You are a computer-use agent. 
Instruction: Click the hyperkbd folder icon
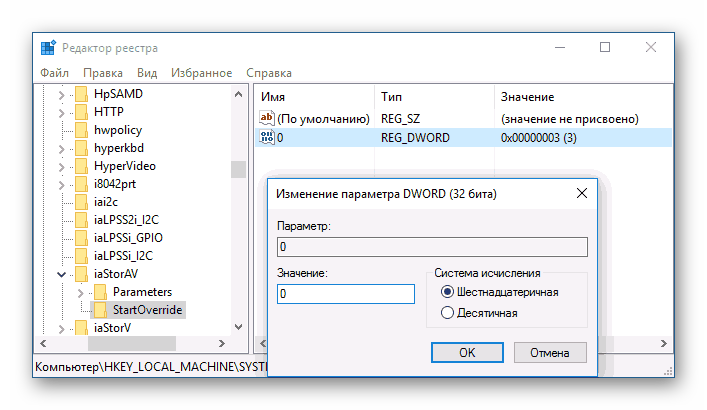(82, 148)
